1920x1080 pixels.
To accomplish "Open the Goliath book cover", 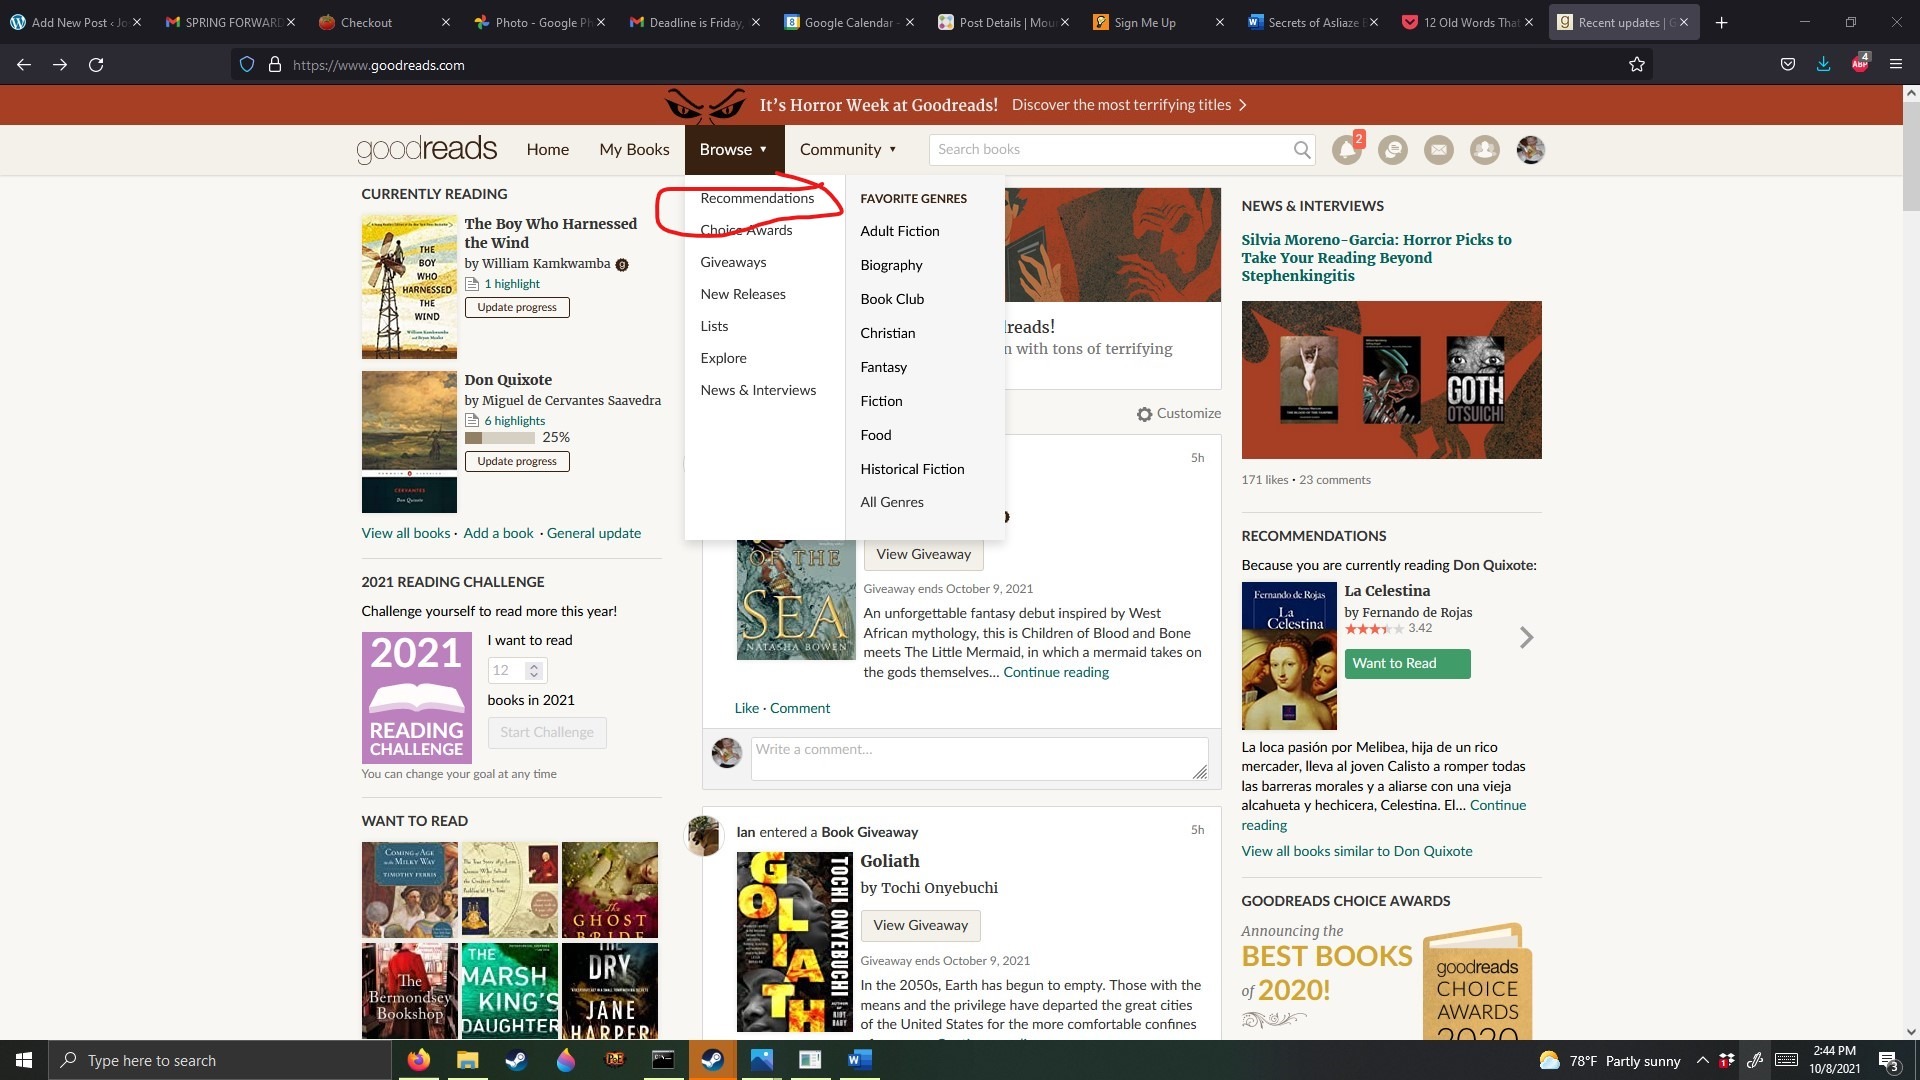I will (x=794, y=942).
